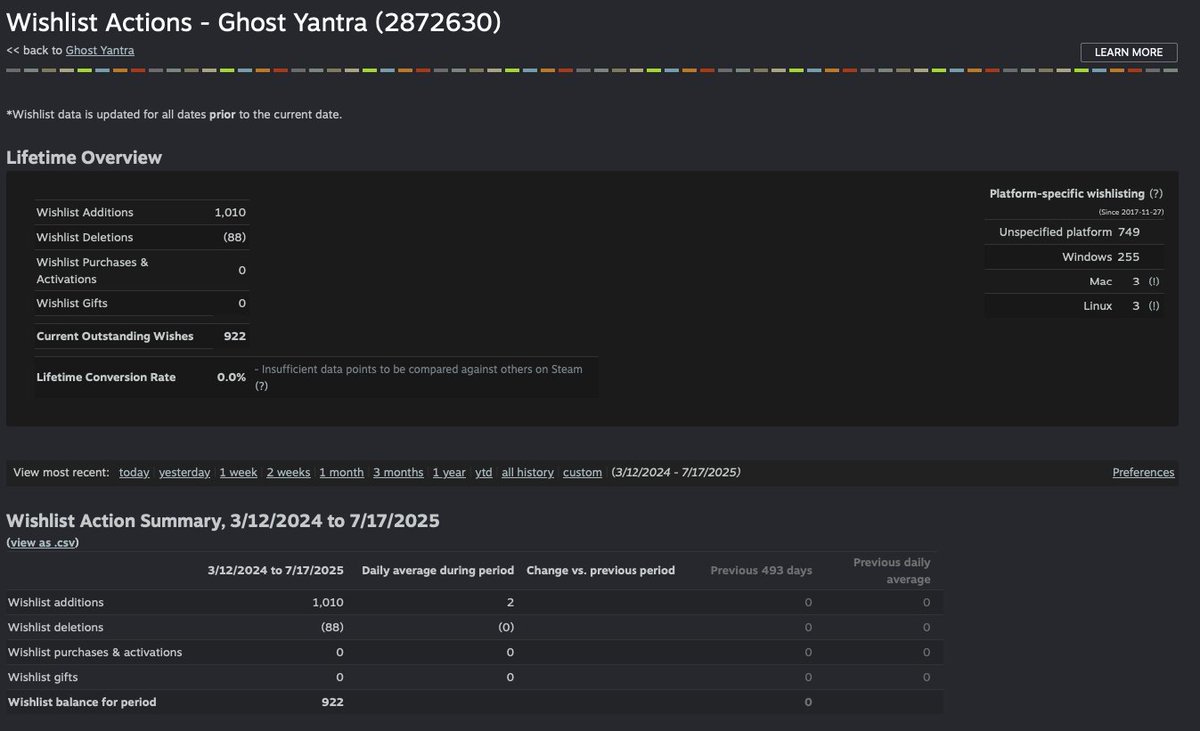Click the Current Outstanding Wishes value 922
Screen dimensions: 1200x731
[x=235, y=336]
